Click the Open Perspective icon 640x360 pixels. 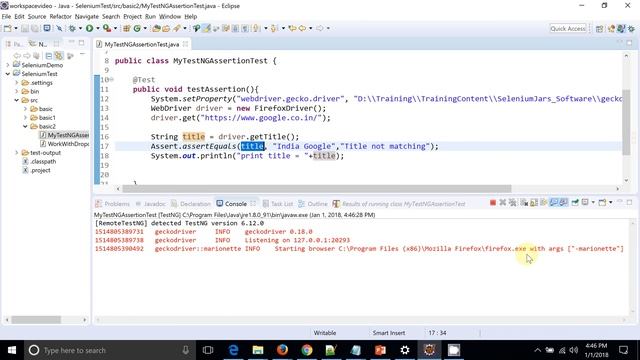pos(599,29)
